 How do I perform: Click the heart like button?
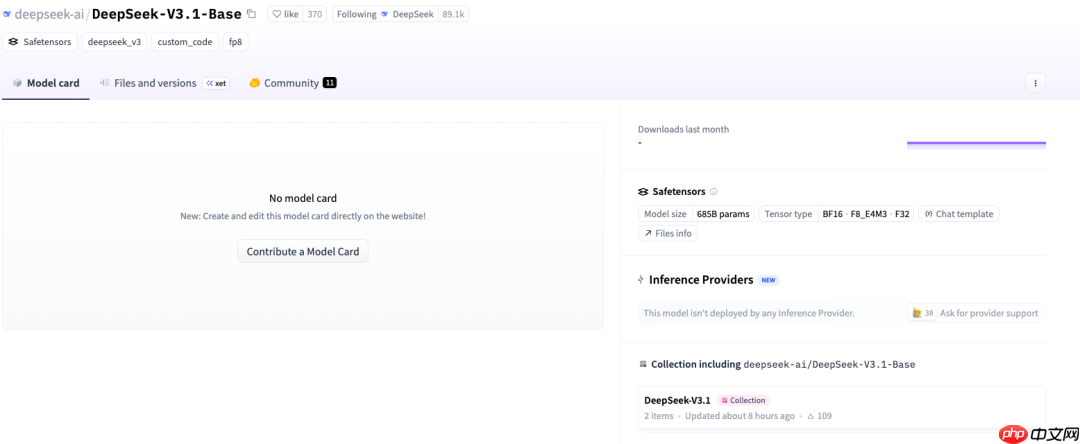click(x=284, y=14)
